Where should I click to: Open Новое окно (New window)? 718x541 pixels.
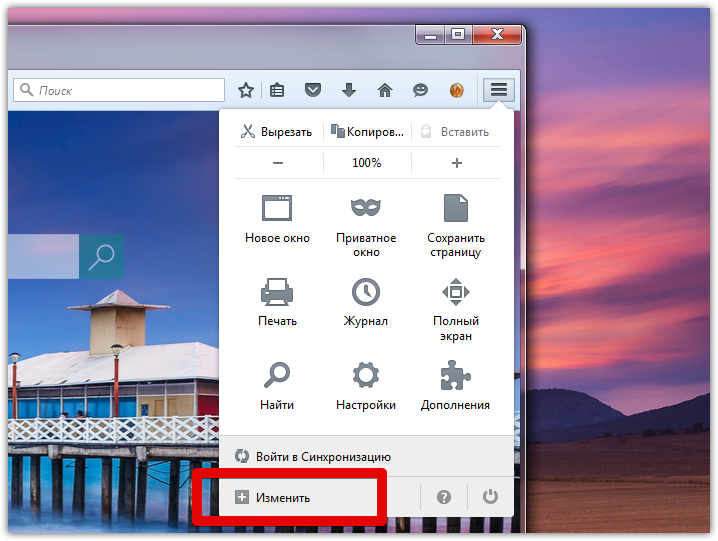[277, 219]
